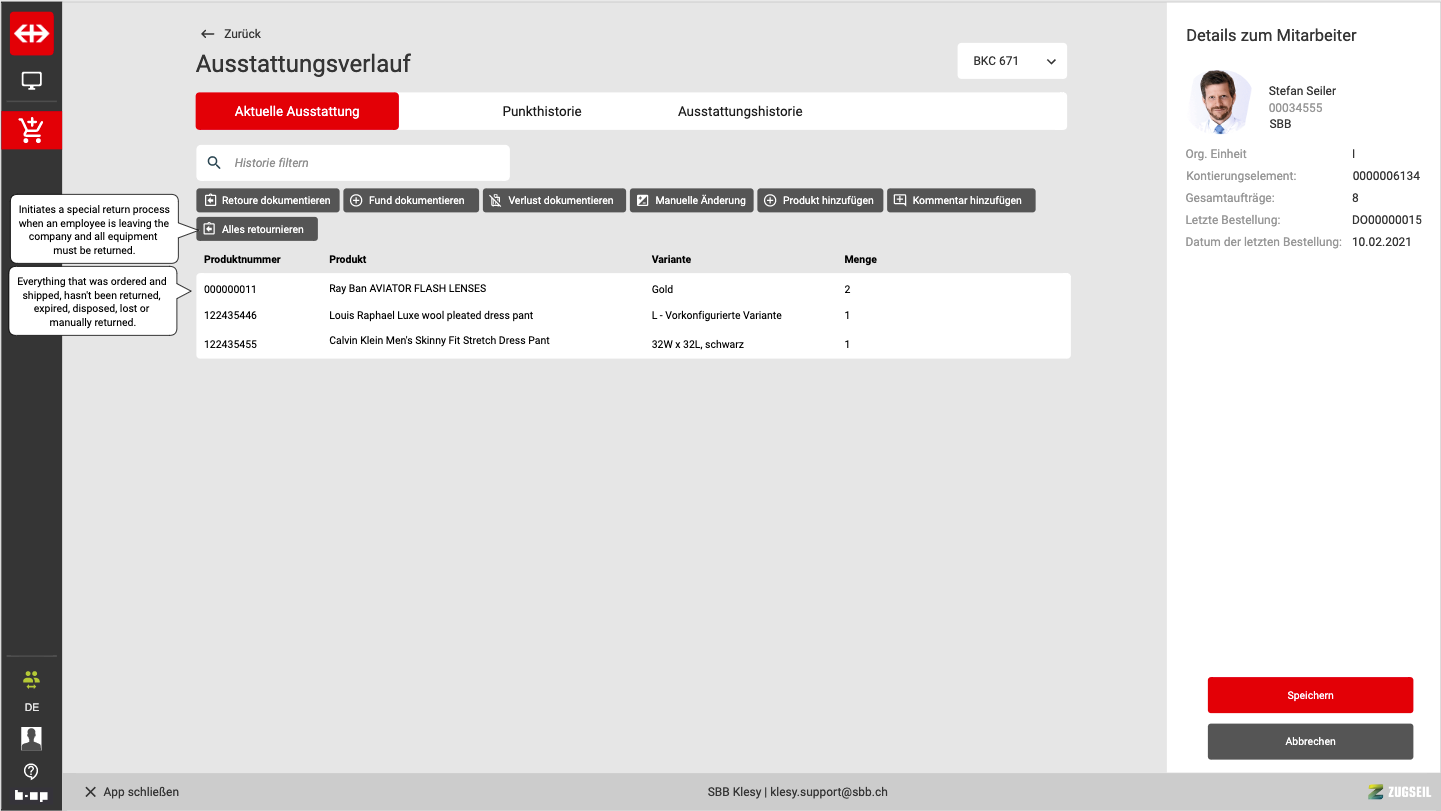
Task: Click the green user switch icon
Action: tap(31, 680)
